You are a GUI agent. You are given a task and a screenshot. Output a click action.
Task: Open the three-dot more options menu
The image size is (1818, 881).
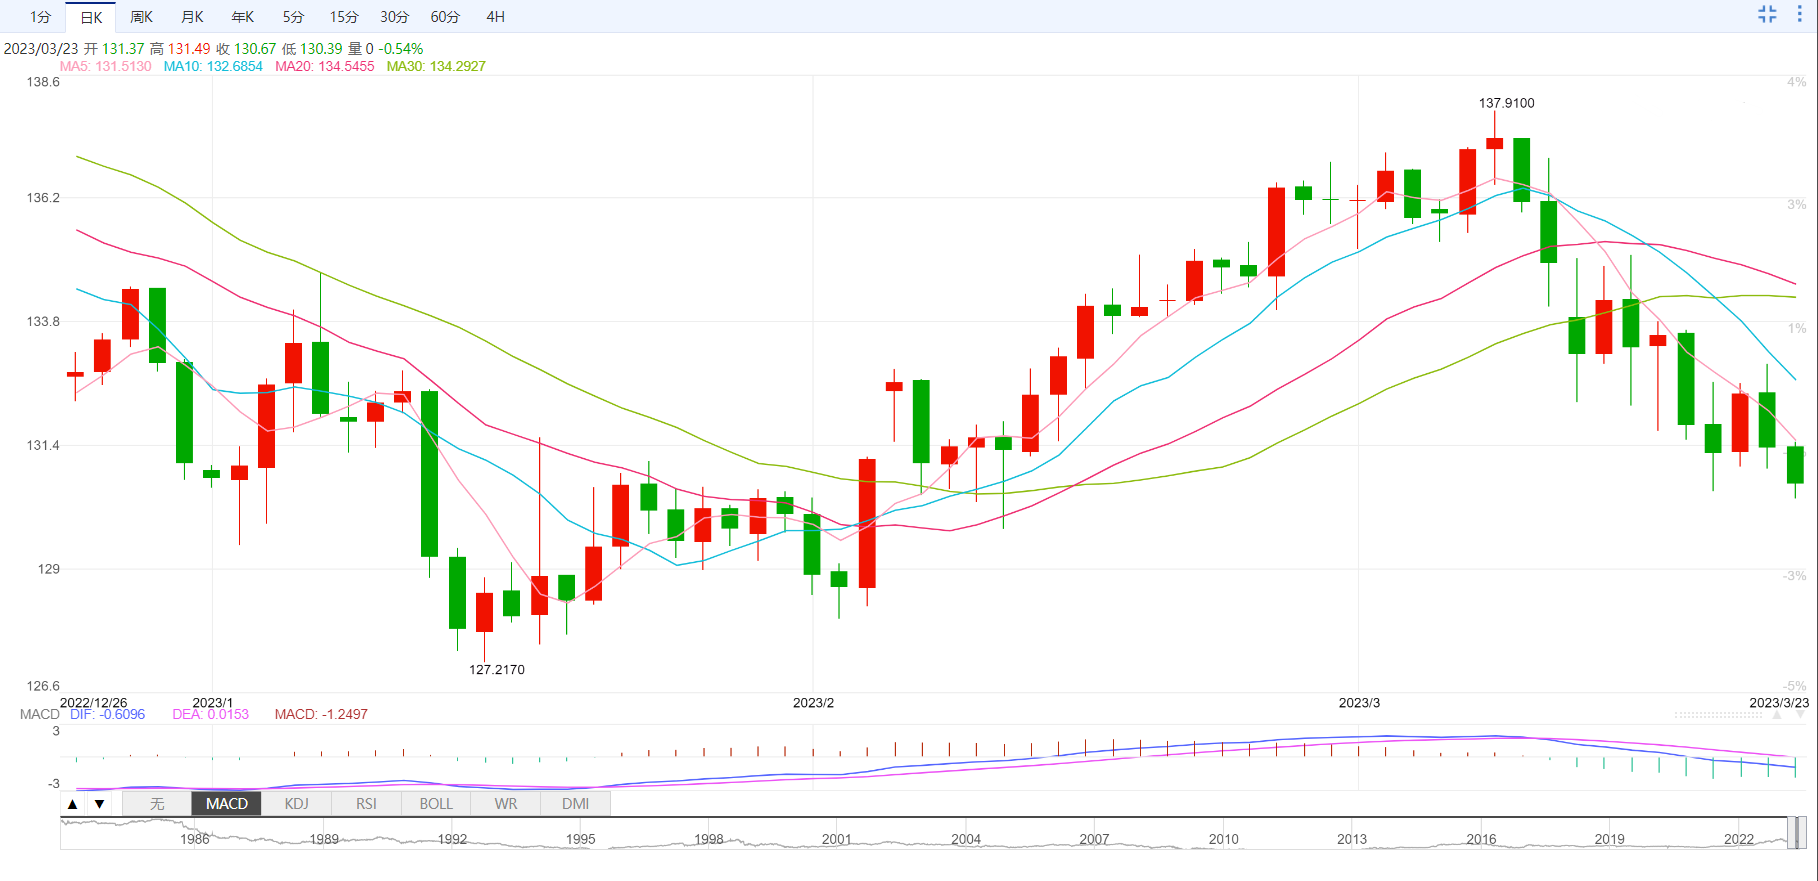[1799, 14]
